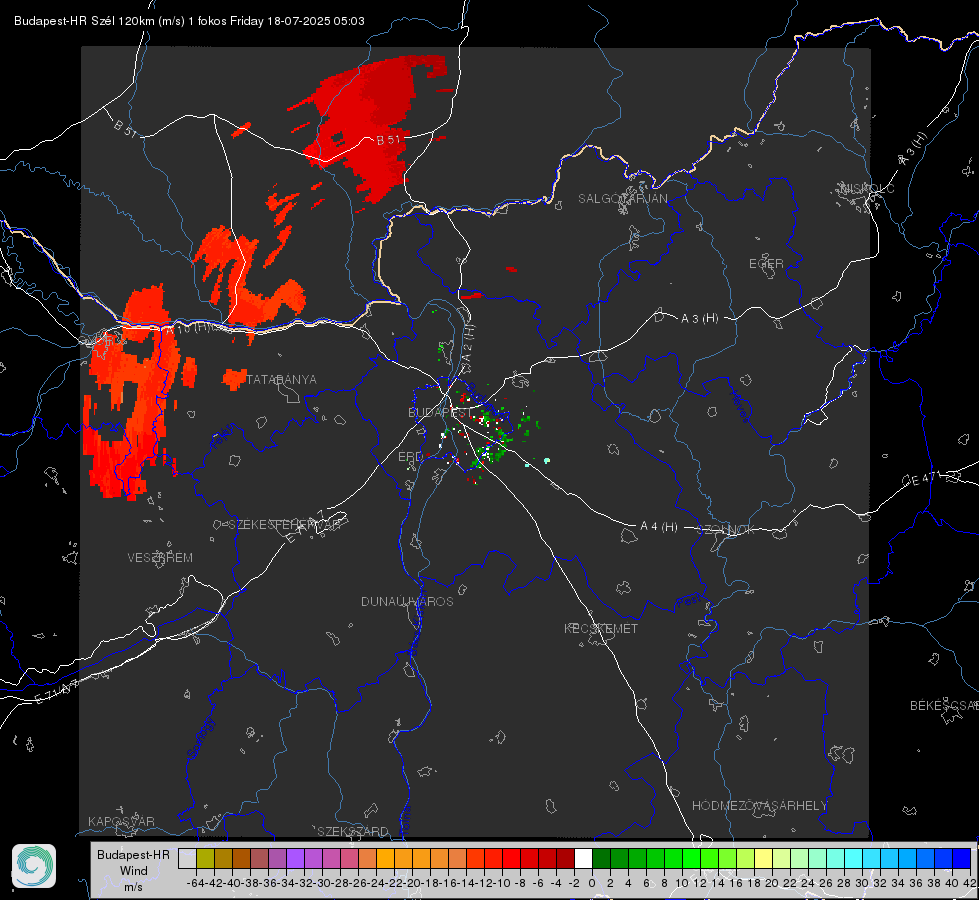Click the small red echo beside TATABANYA
The width and height of the screenshot is (979, 900).
(234, 378)
